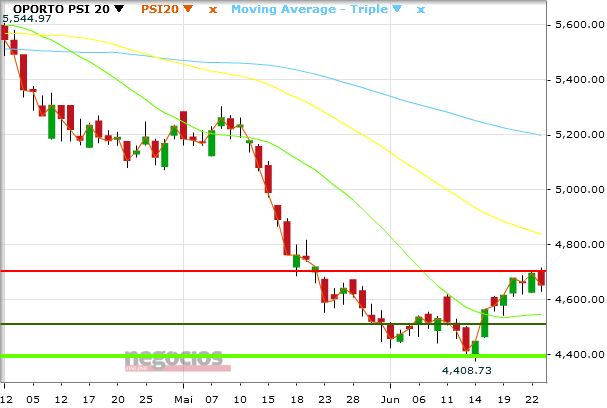Click the 14 date axis label
The image size is (607, 408).
point(475,399)
